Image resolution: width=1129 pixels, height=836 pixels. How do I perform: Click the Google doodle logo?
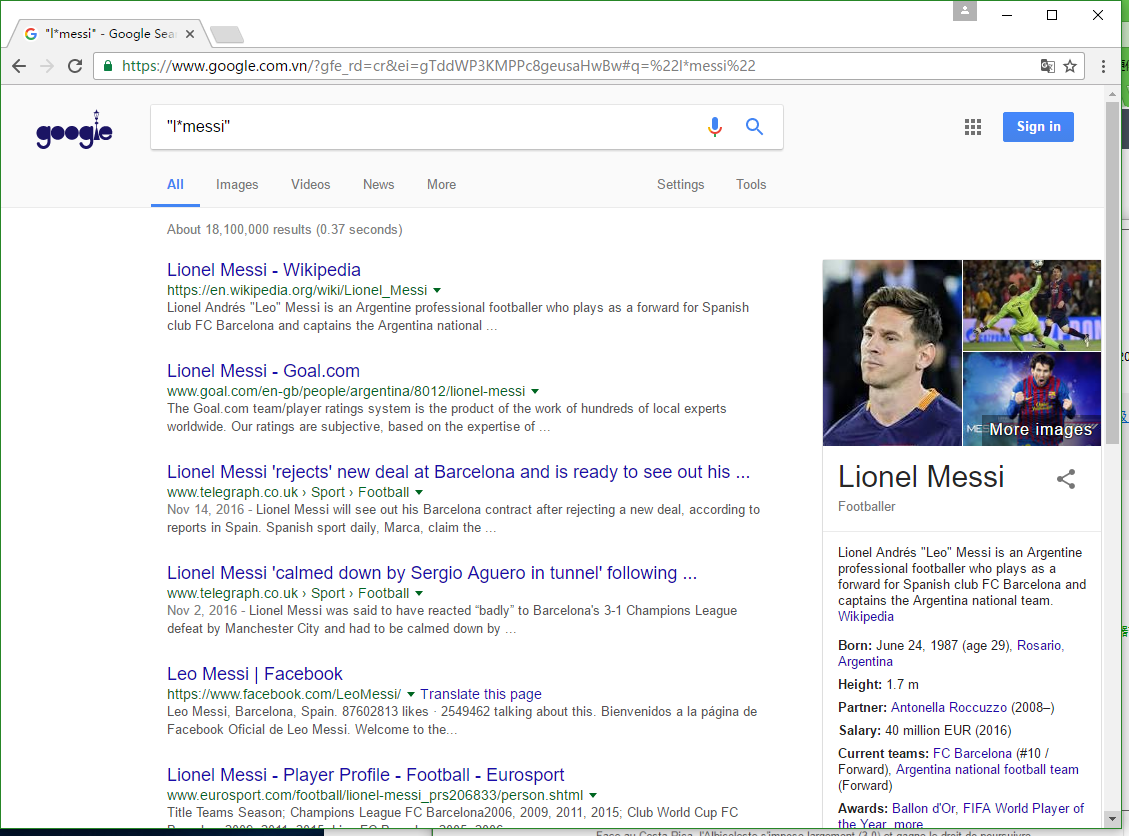tap(74, 130)
